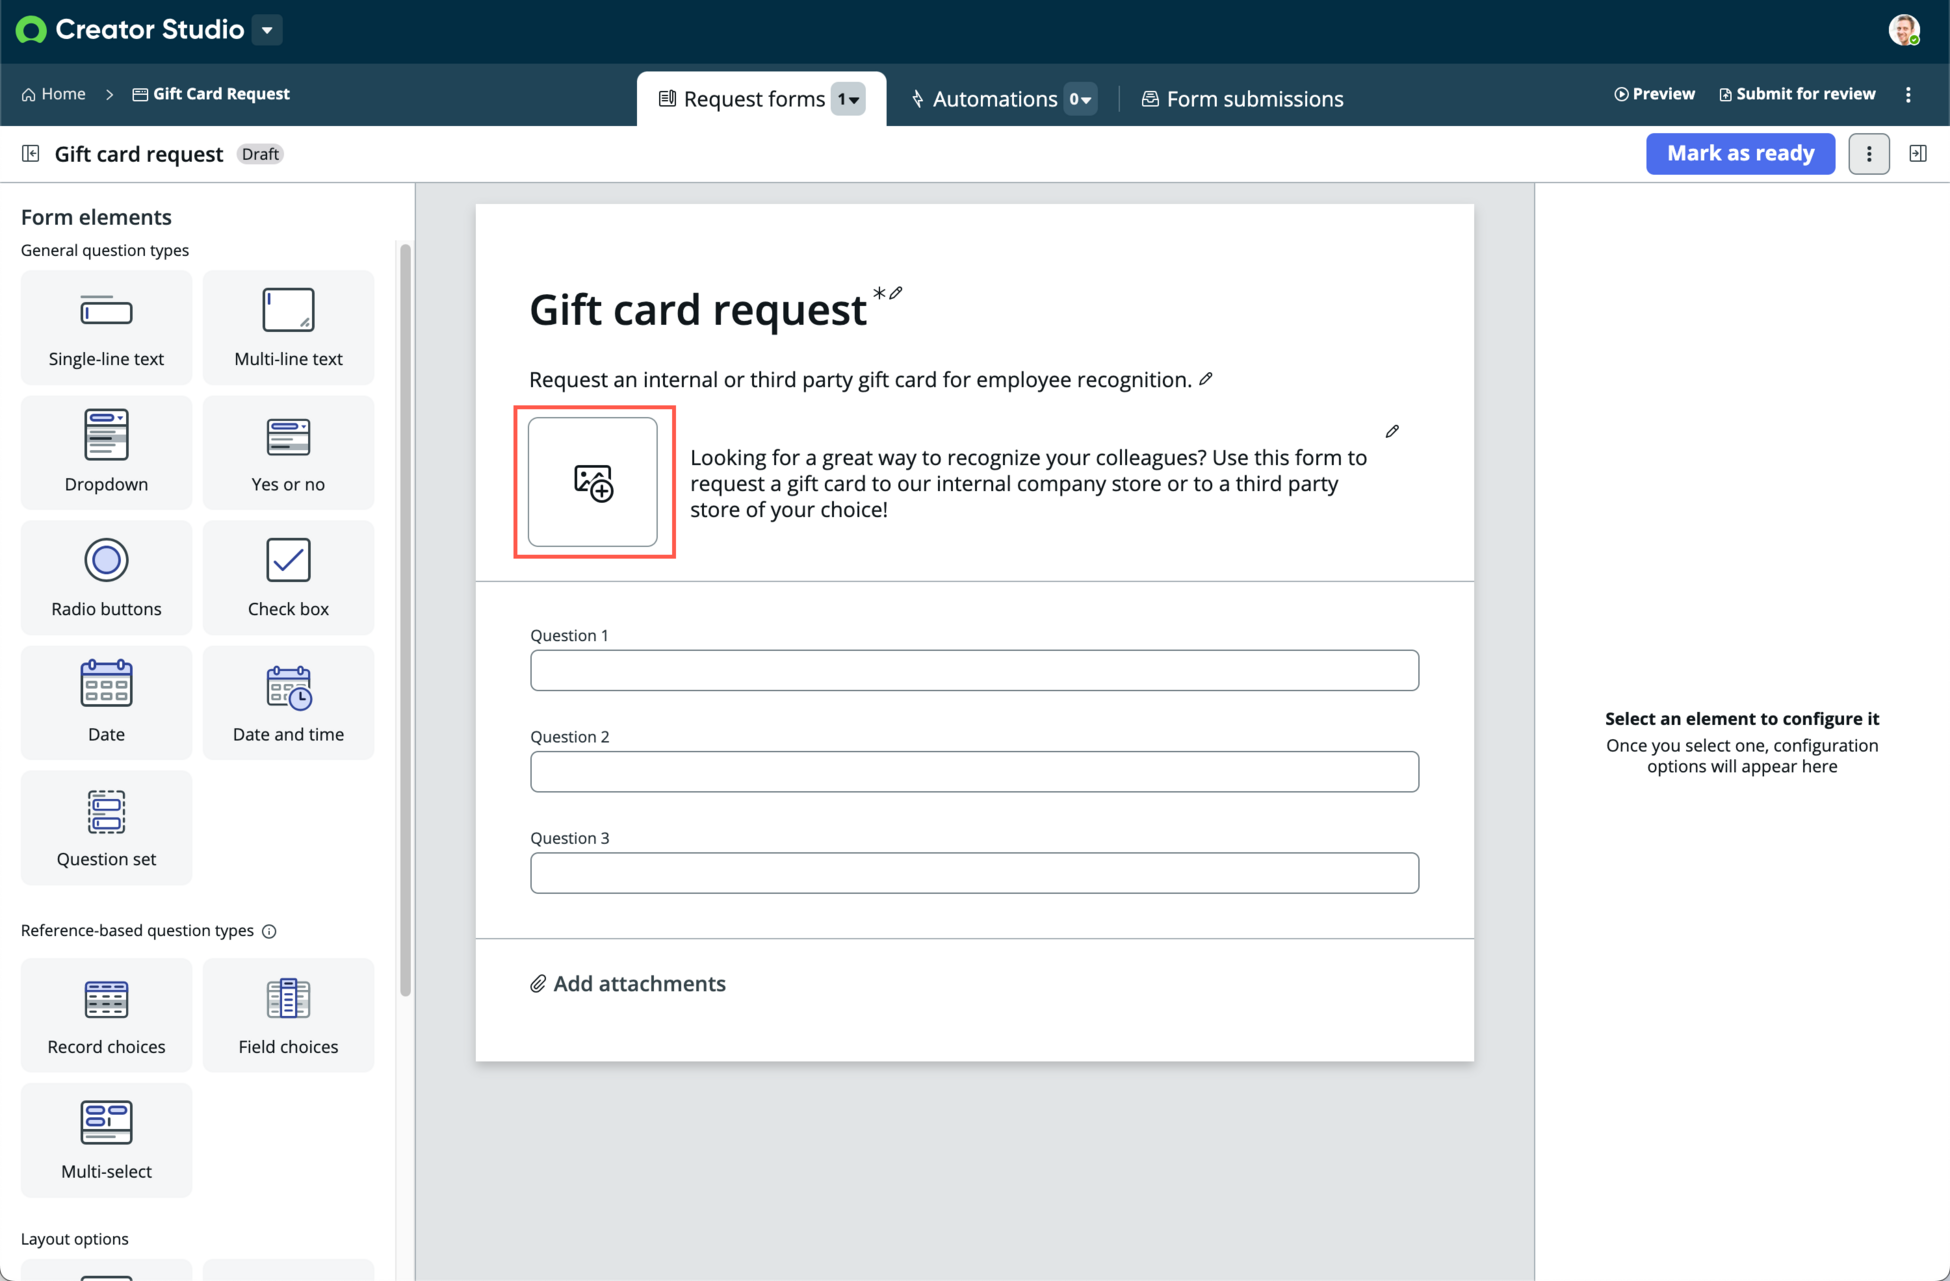Click the Mark as ready button
Image resolution: width=1950 pixels, height=1281 pixels.
(x=1740, y=153)
